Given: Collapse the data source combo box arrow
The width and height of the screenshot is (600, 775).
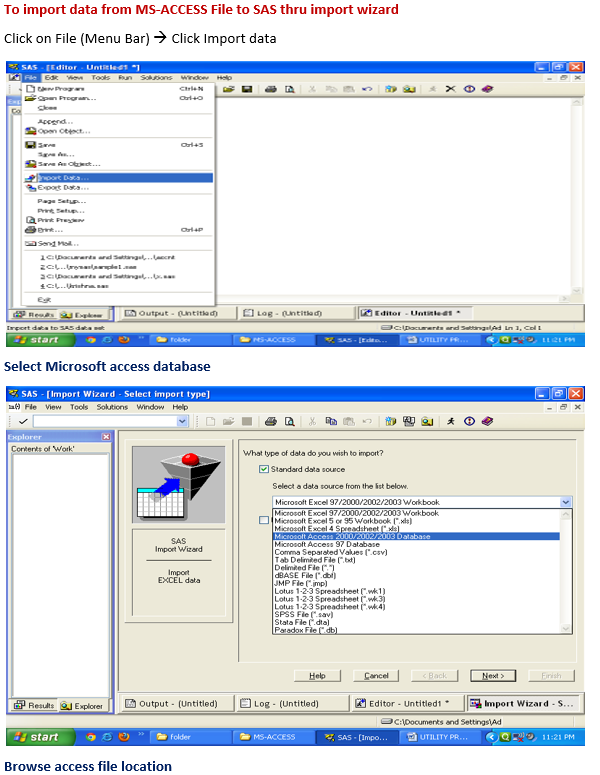Looking at the screenshot, I should pyautogui.click(x=566, y=502).
